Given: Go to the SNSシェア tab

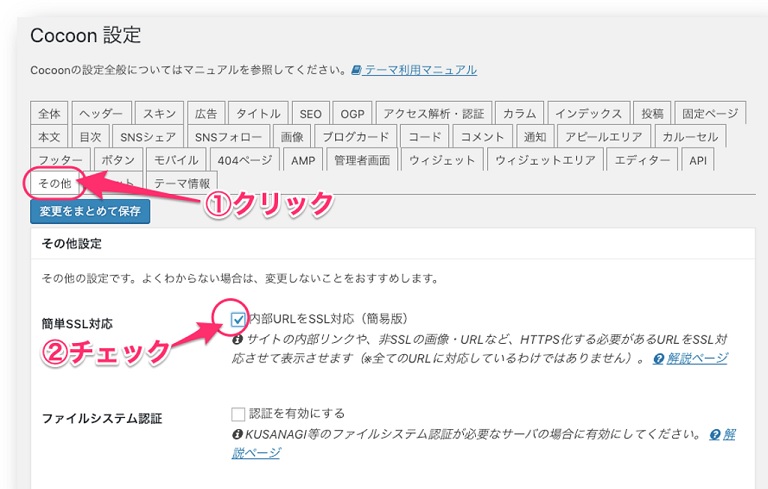Looking at the screenshot, I should [148, 137].
